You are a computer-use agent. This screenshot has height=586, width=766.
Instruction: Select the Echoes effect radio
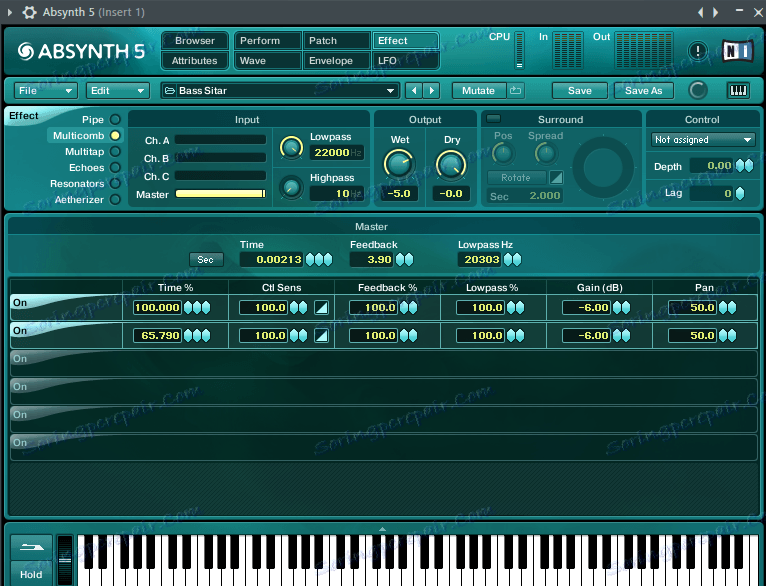coord(115,167)
